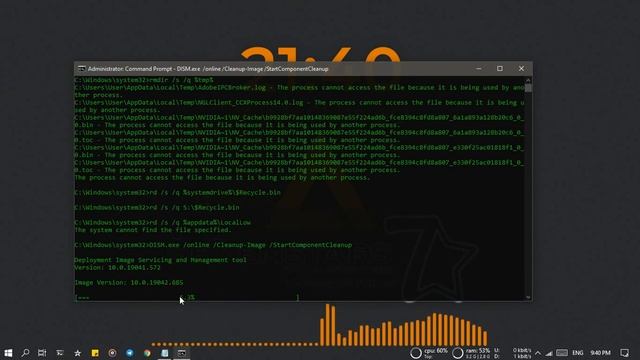Open the blue Telegram taskbar icon
The height and width of the screenshot is (360, 640).
click(x=130, y=353)
